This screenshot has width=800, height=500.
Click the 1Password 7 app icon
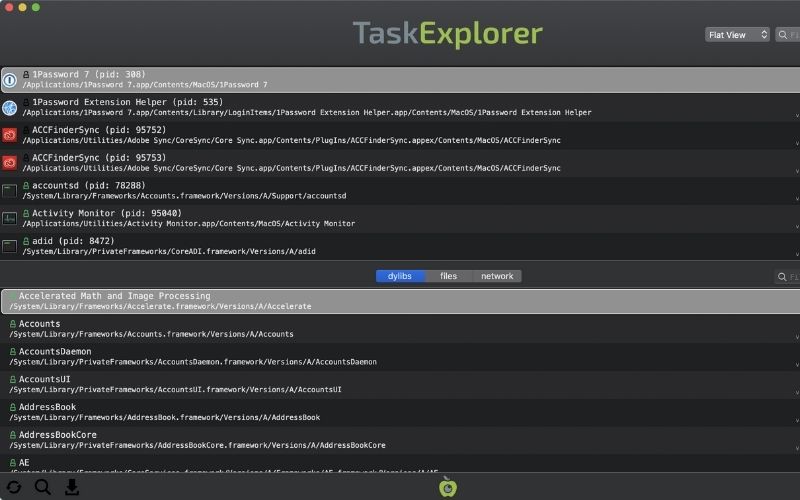10,80
